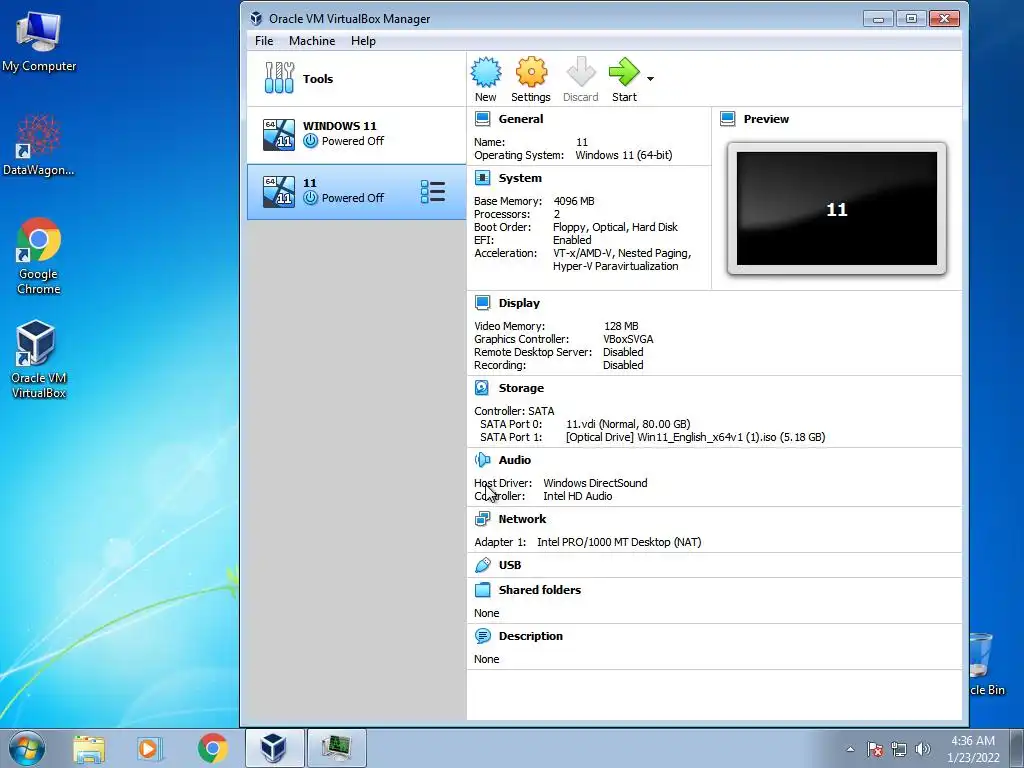Open the Windows Start menu orb
This screenshot has height=768, width=1024.
pyautogui.click(x=27, y=748)
